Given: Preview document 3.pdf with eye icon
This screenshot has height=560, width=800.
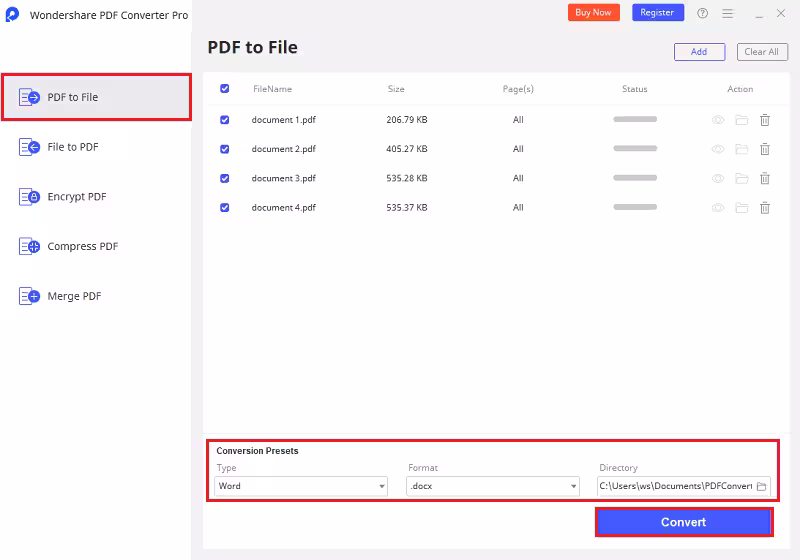Looking at the screenshot, I should point(718,179).
